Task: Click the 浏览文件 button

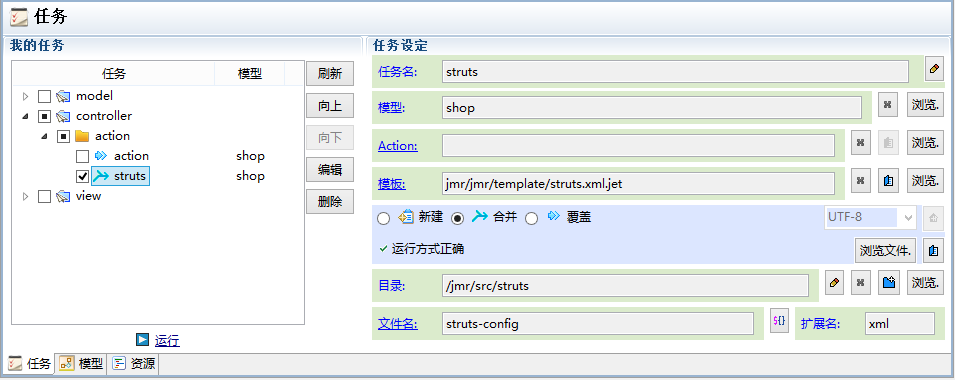Action: [x=886, y=250]
